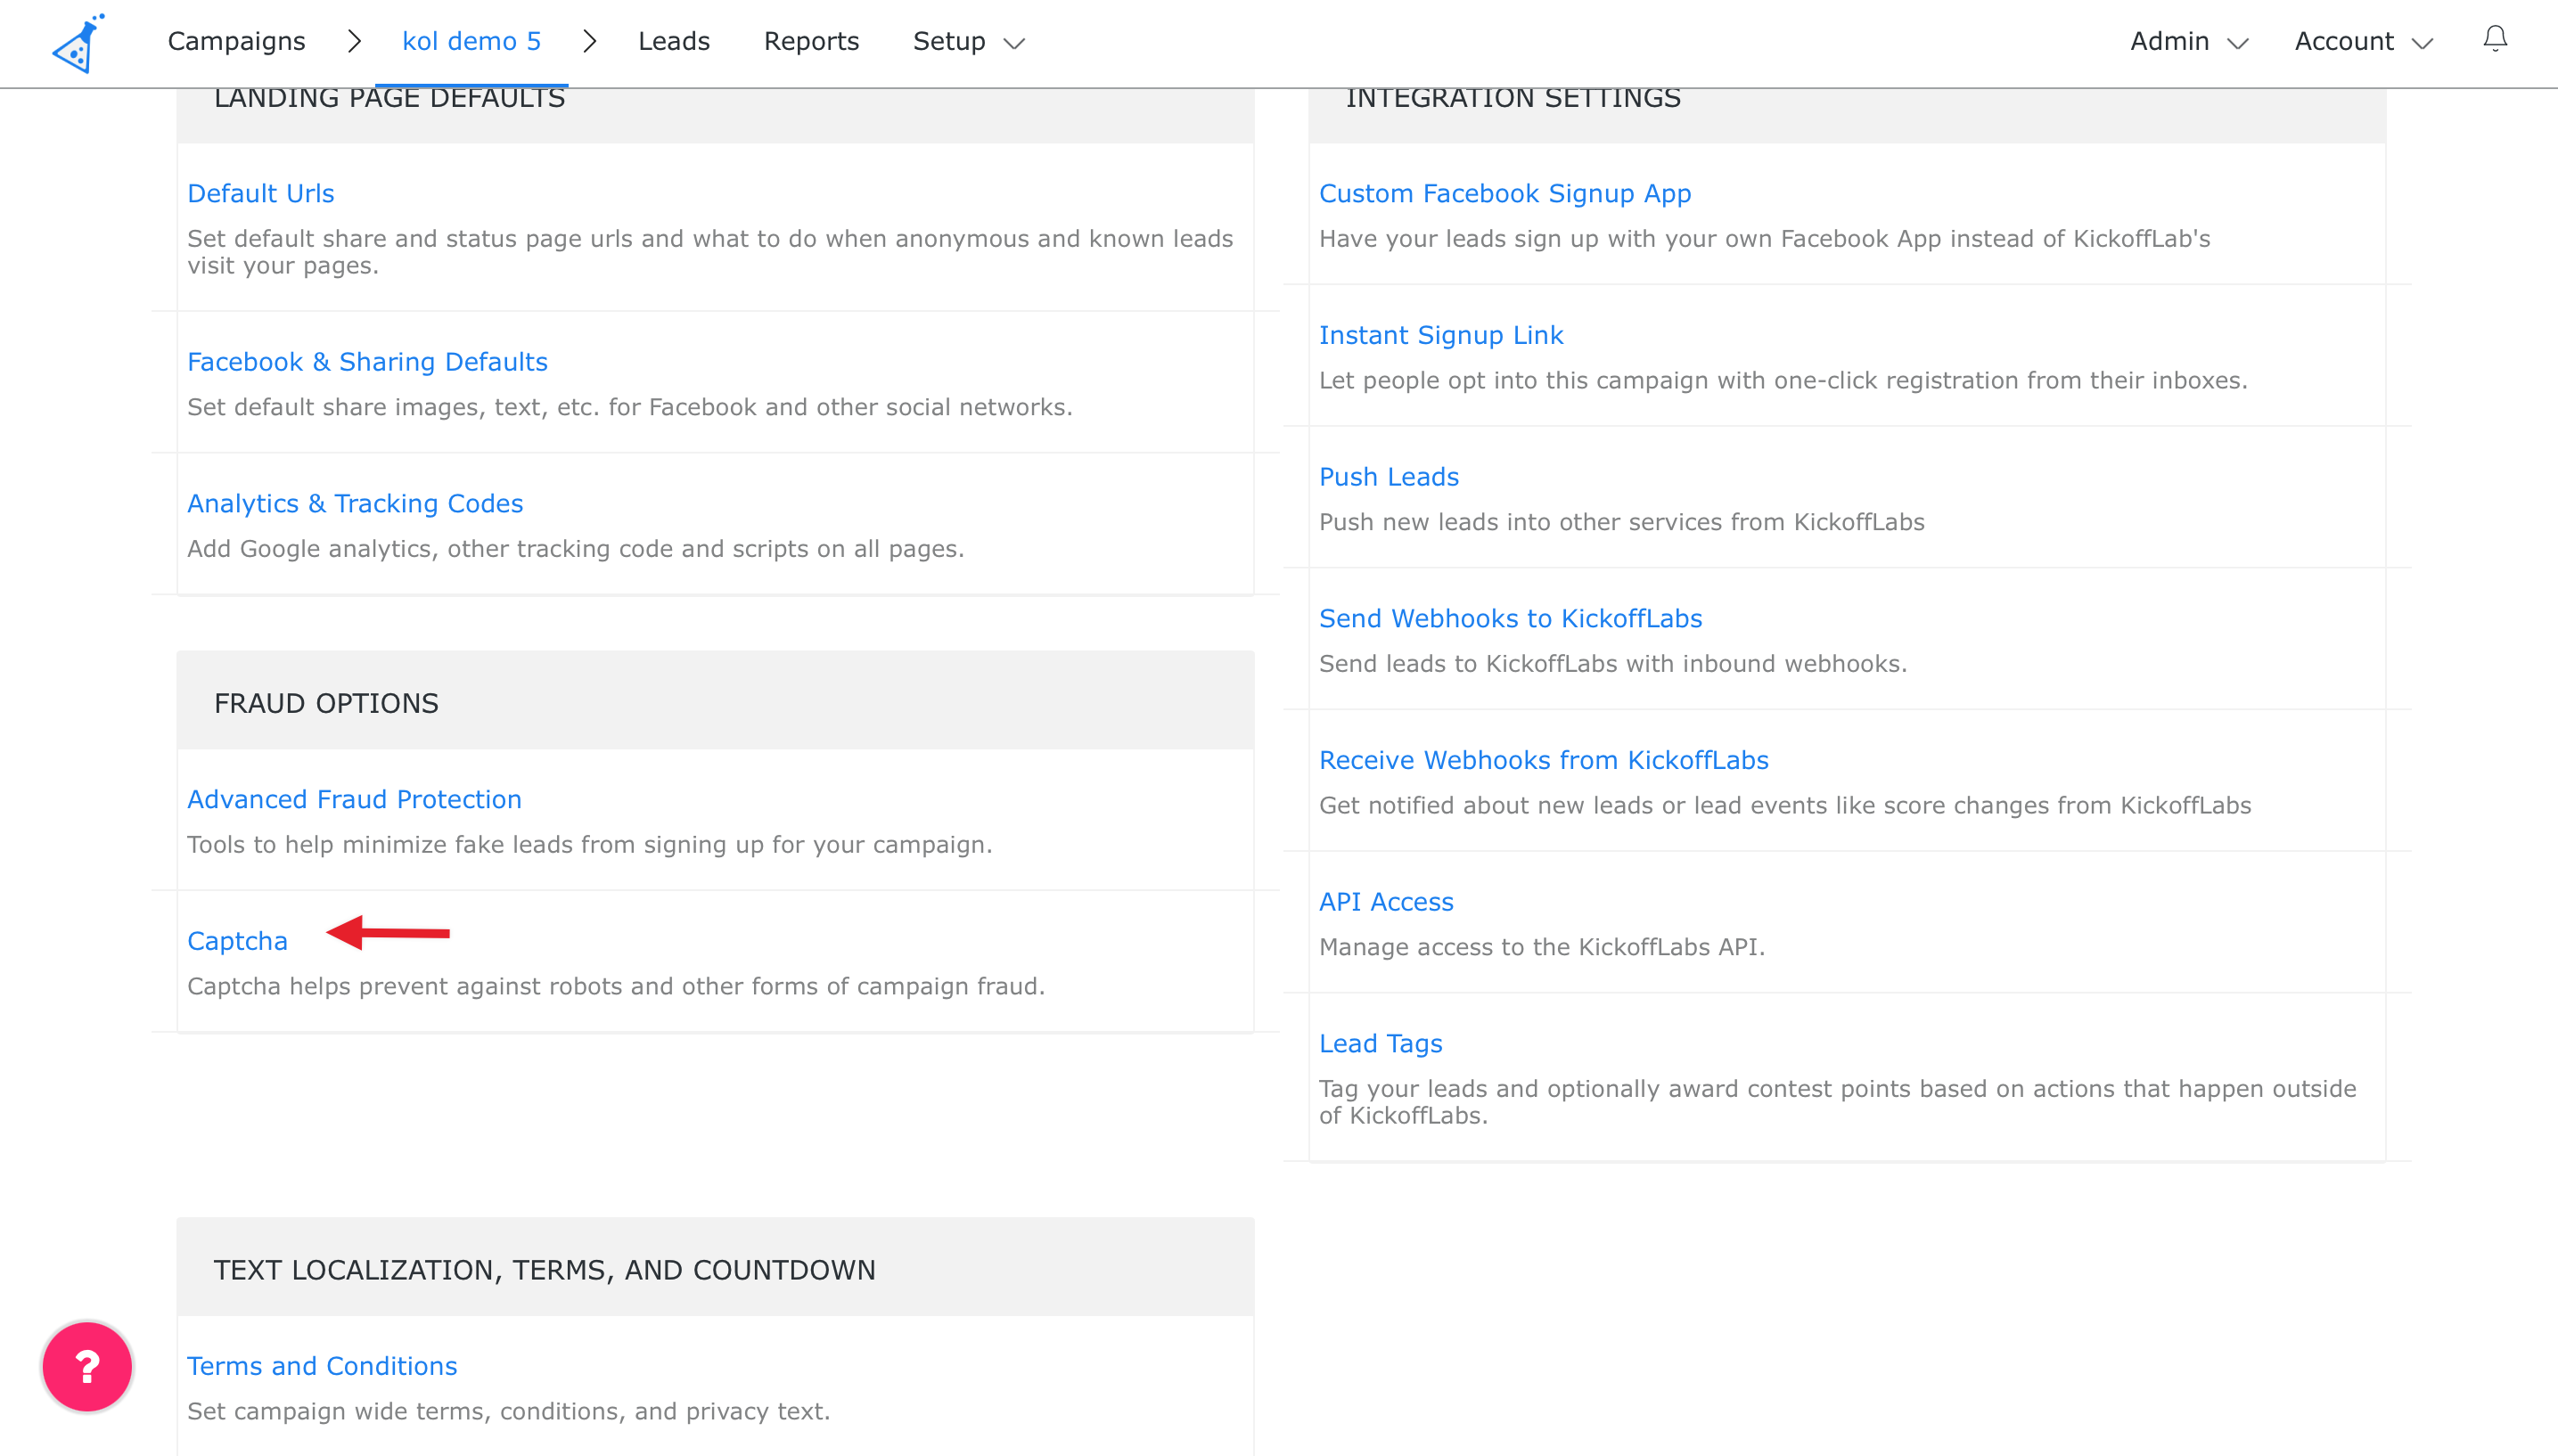Open the Instant Signup Link setting
Viewport: 2558px width, 1456px height.
pyautogui.click(x=1441, y=335)
